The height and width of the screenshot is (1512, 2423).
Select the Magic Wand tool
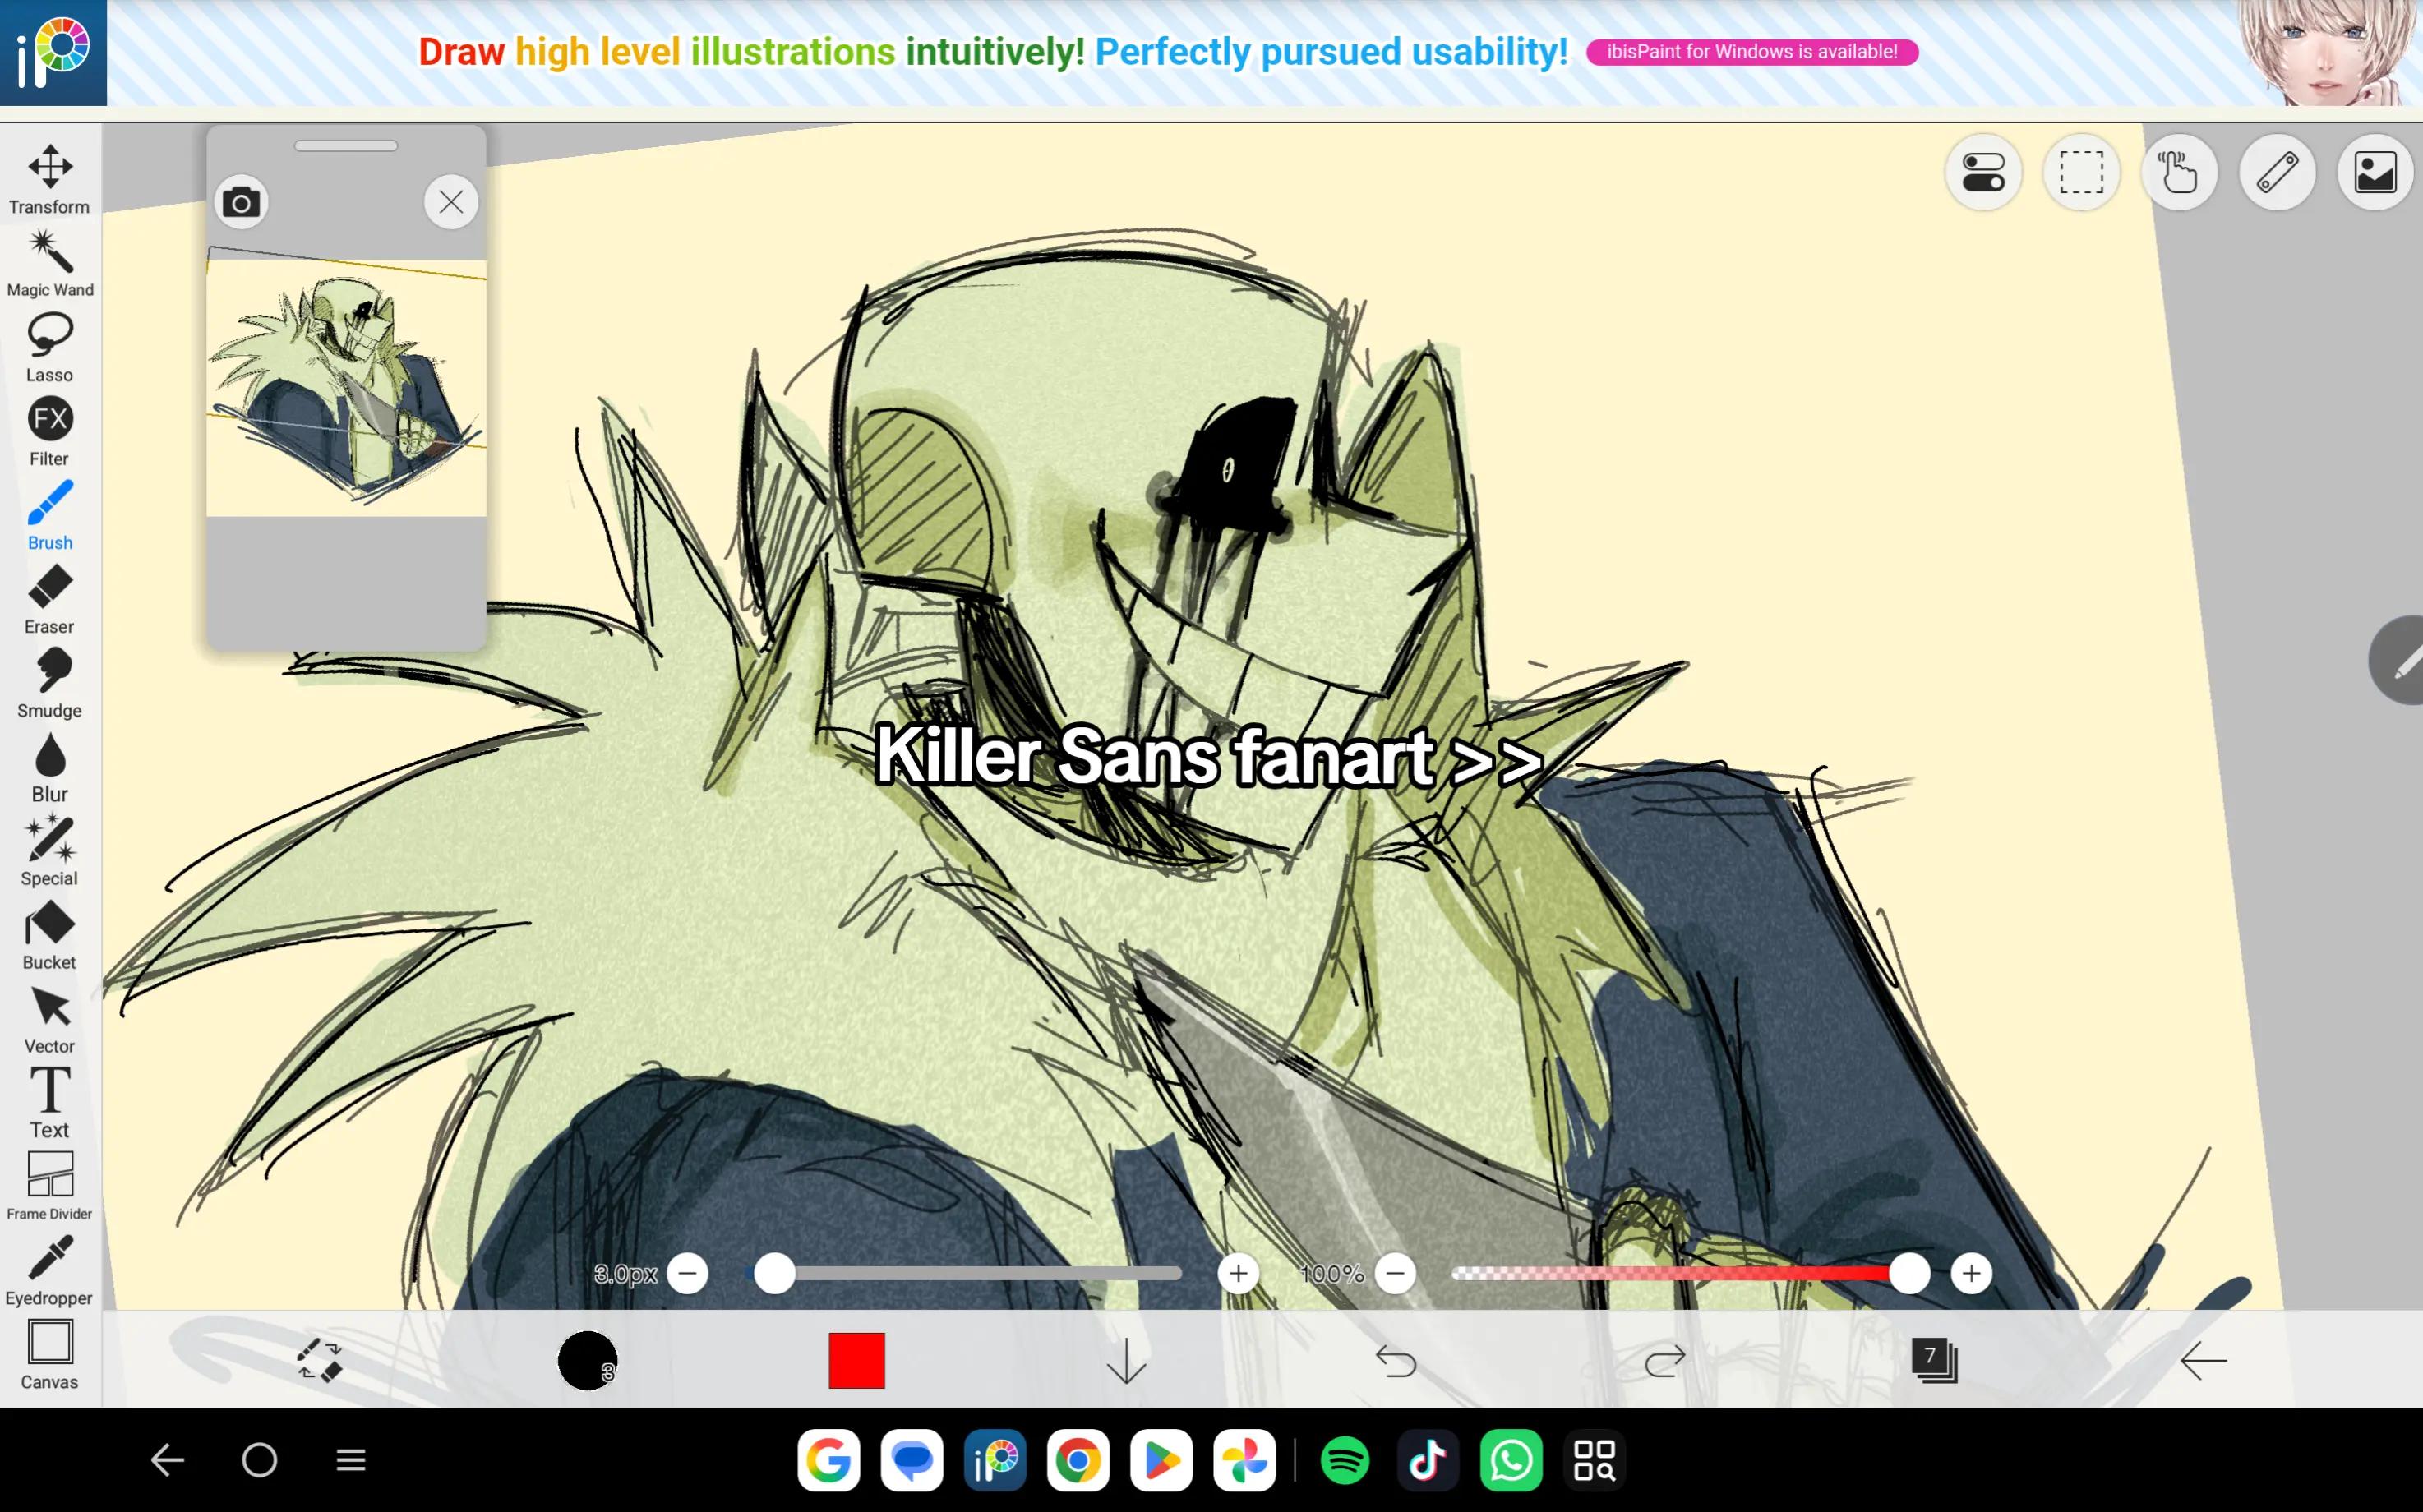[x=50, y=263]
